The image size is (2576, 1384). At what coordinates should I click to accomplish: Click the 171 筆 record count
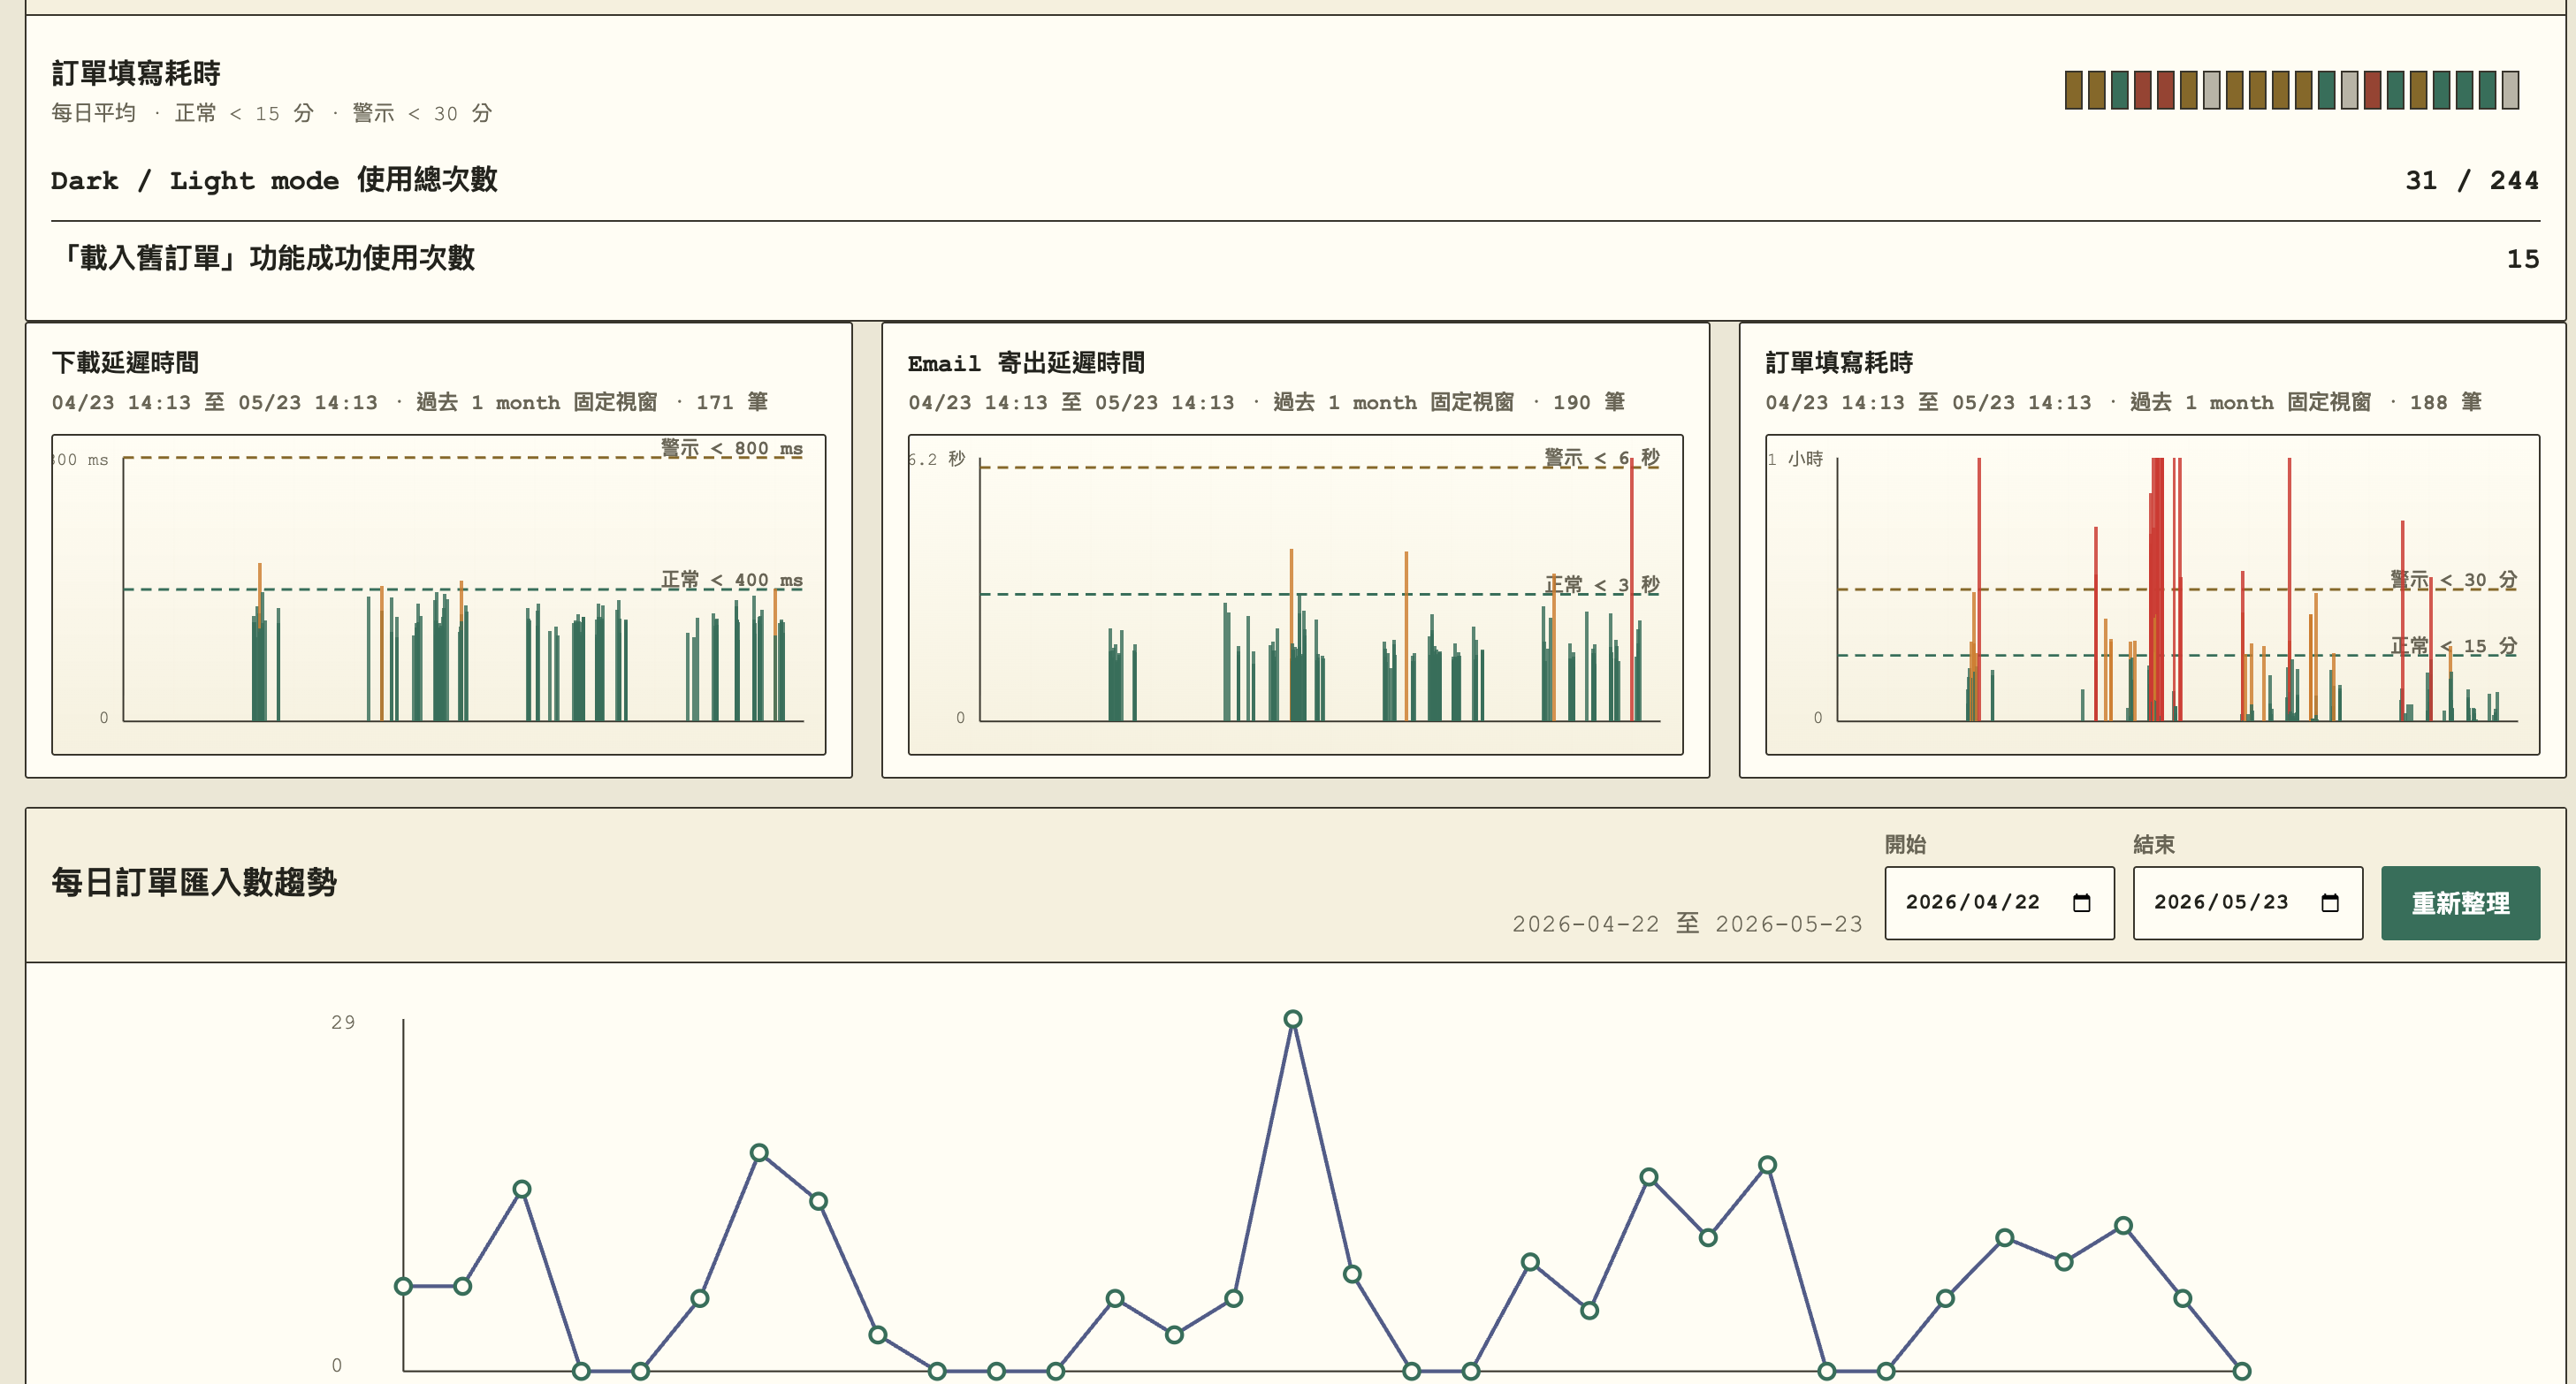(732, 402)
